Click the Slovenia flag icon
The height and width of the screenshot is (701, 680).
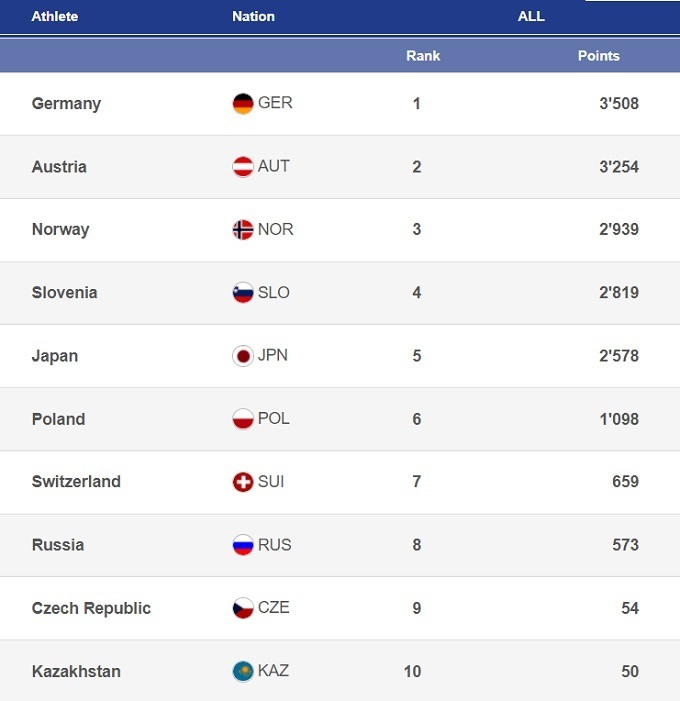[x=243, y=293]
